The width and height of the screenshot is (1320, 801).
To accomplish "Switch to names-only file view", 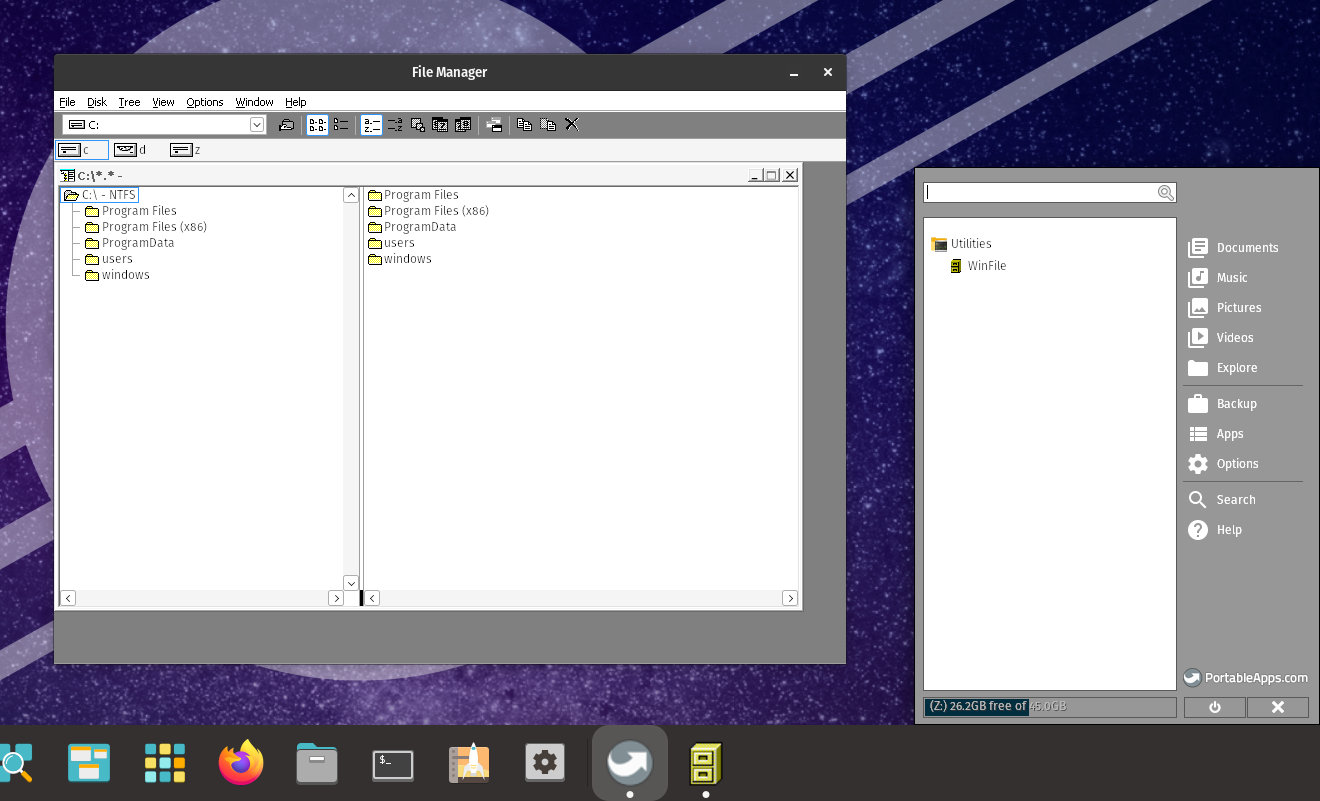I will pos(317,125).
